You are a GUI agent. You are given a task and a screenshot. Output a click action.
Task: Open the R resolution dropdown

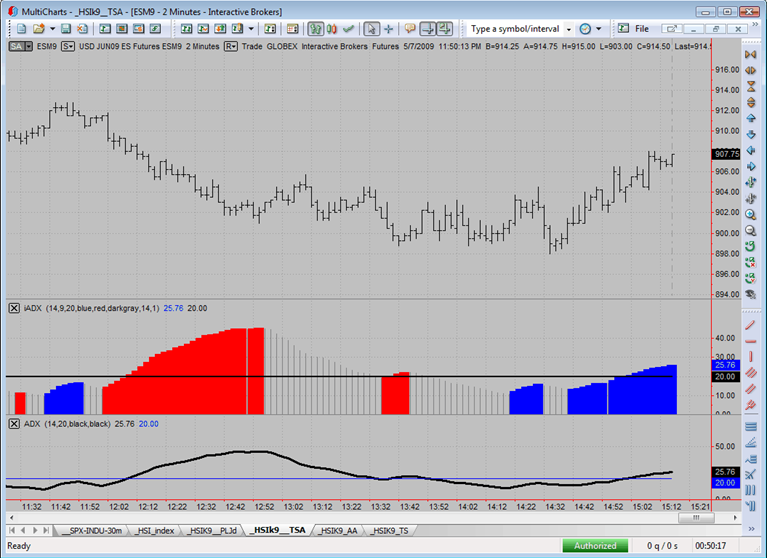point(230,46)
